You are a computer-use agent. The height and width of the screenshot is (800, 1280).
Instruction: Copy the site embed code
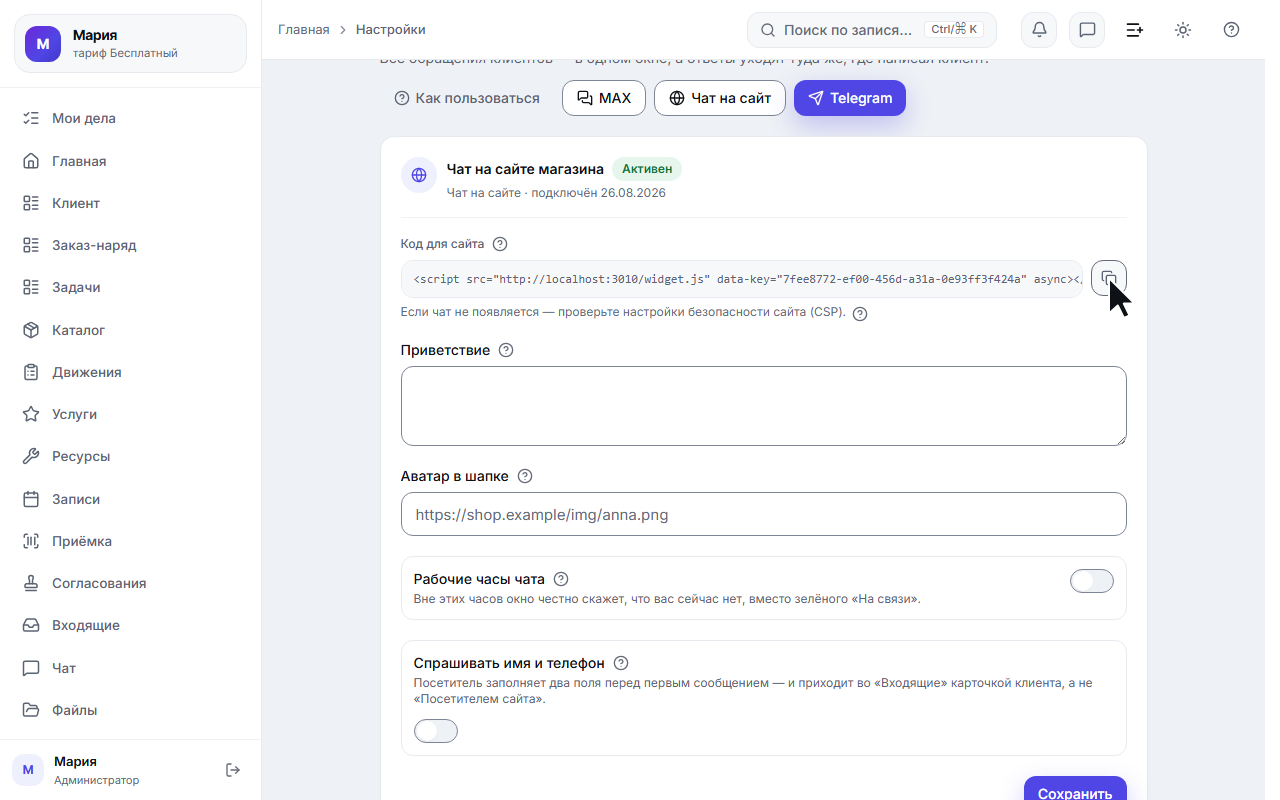(x=1109, y=278)
